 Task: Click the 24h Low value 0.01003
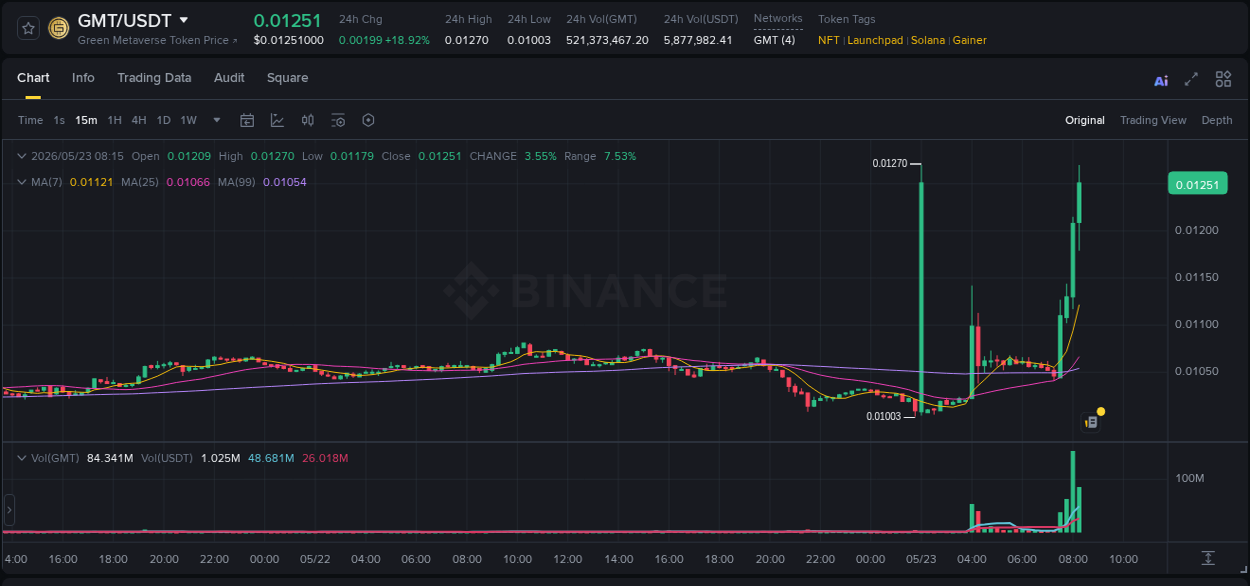pyautogui.click(x=529, y=40)
